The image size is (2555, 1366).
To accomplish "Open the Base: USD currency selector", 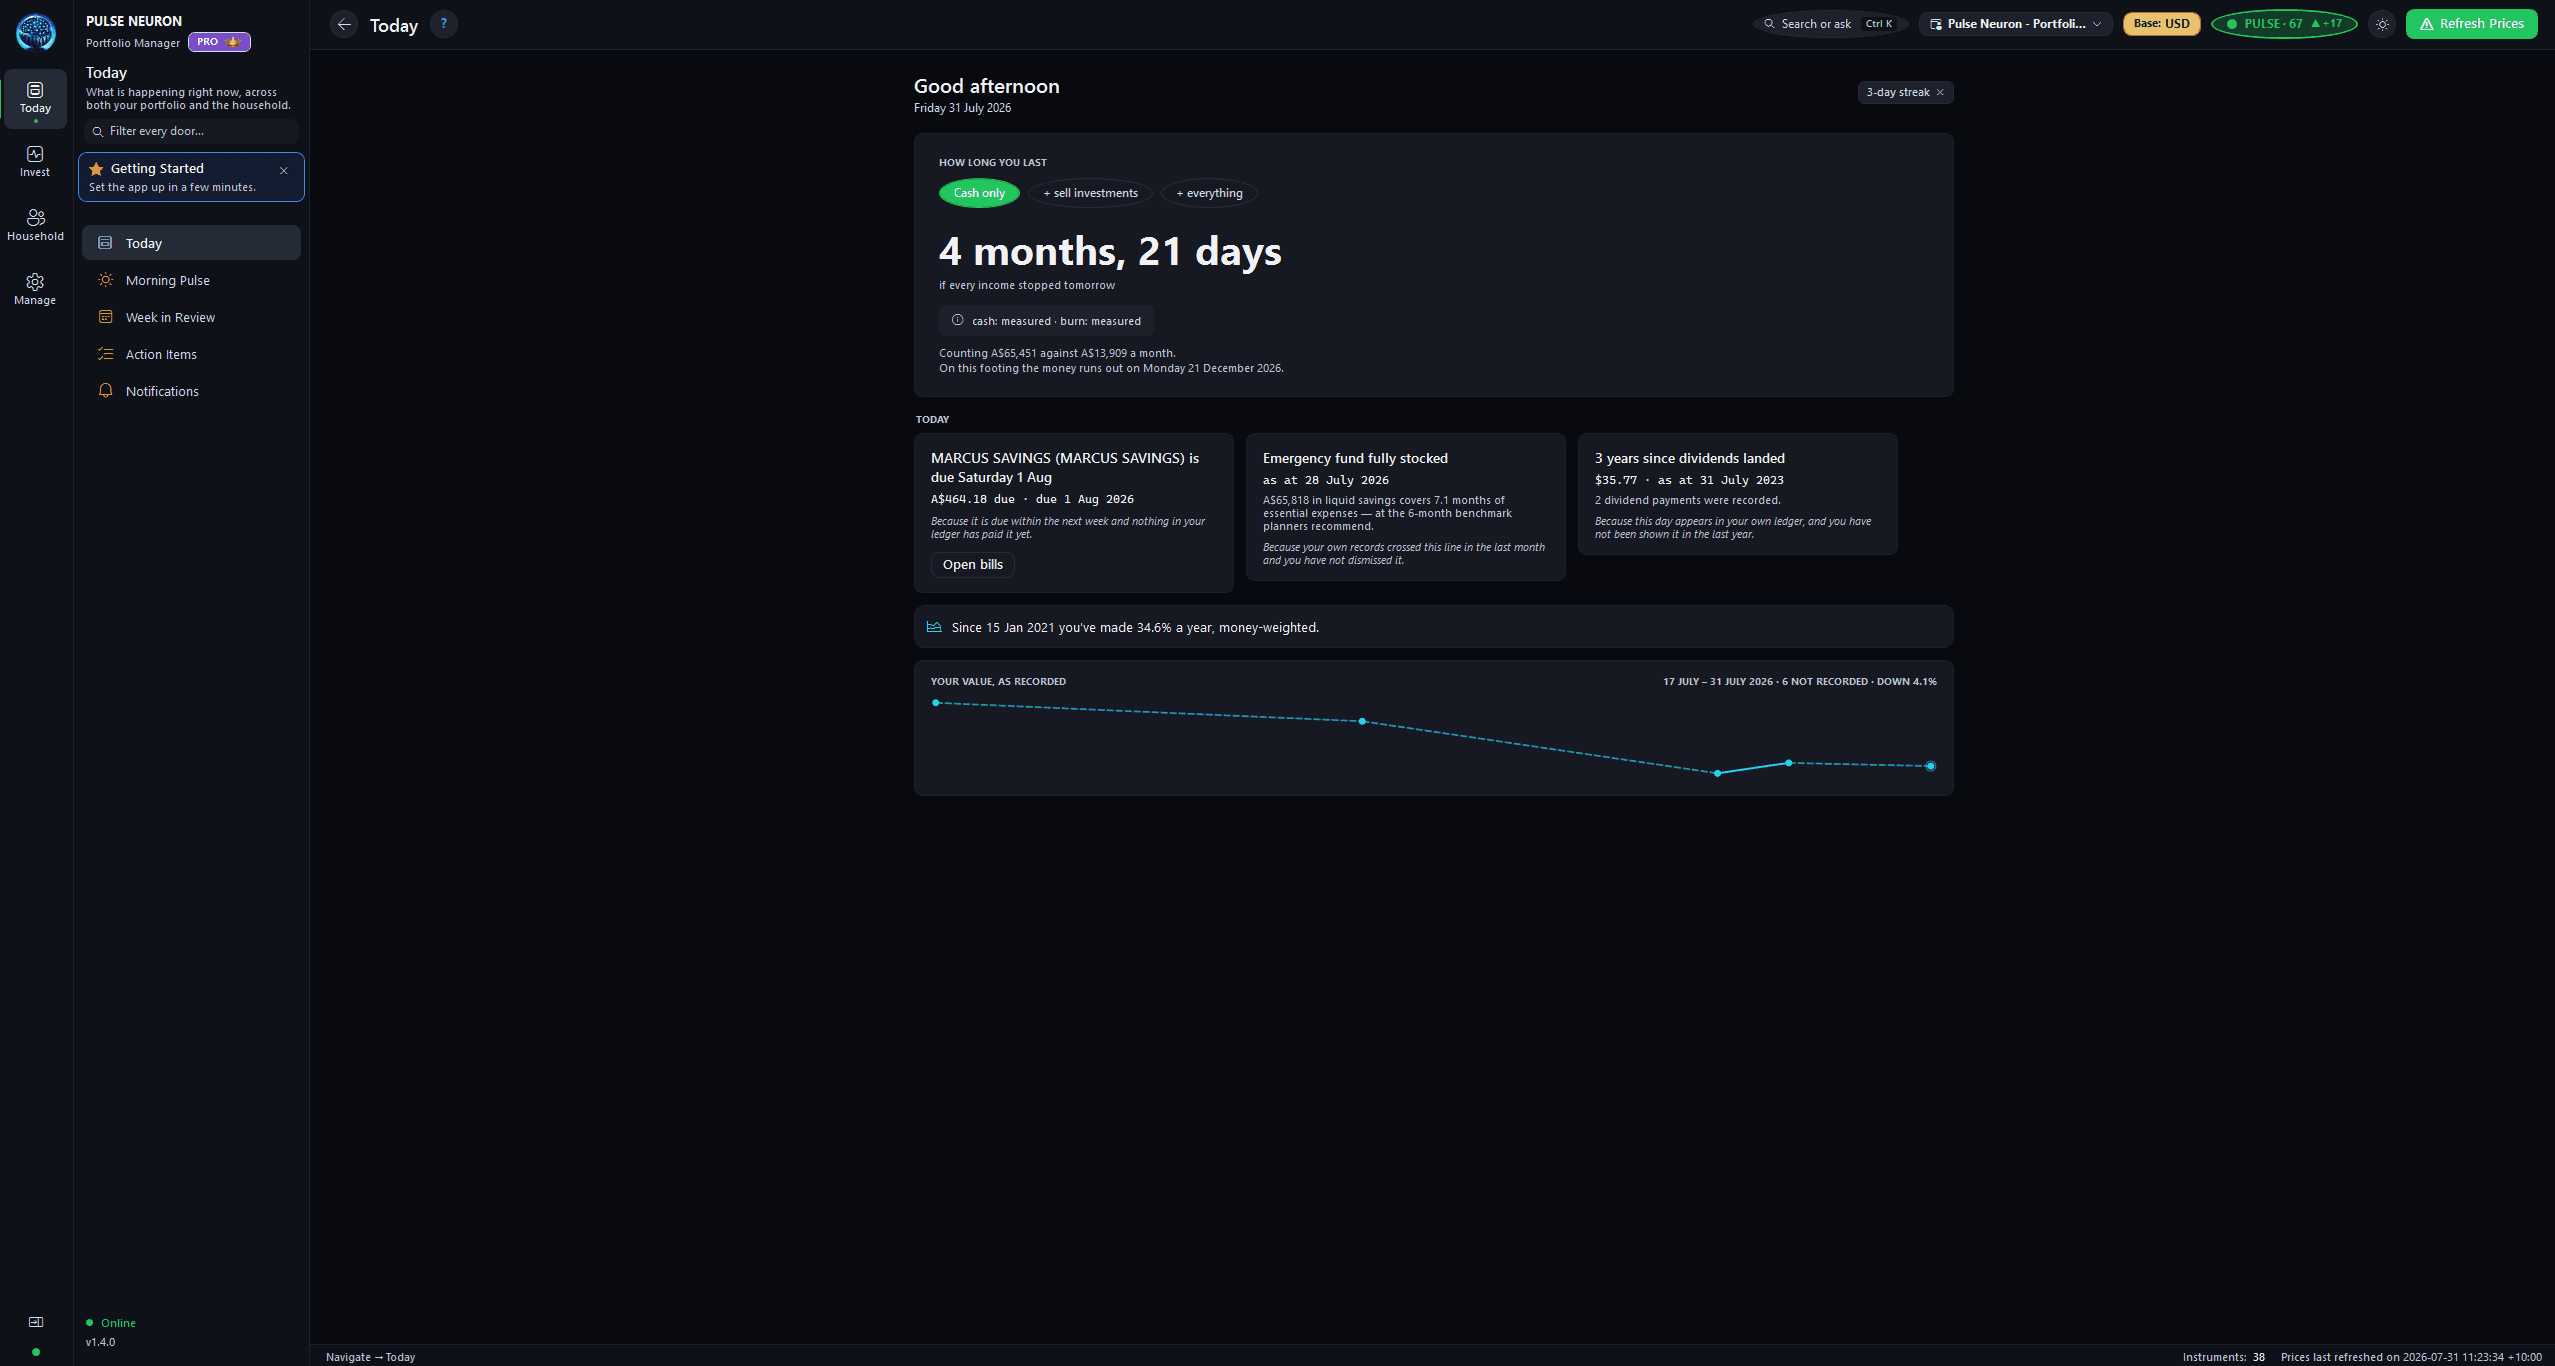I will (x=2162, y=24).
